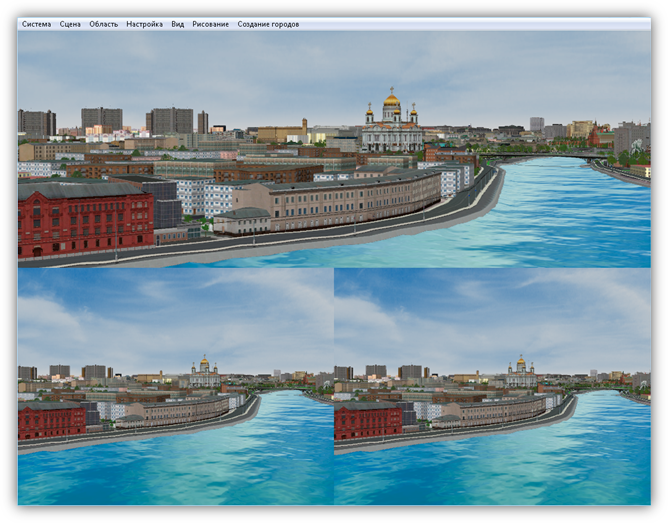Open the Система menu

(x=36, y=24)
